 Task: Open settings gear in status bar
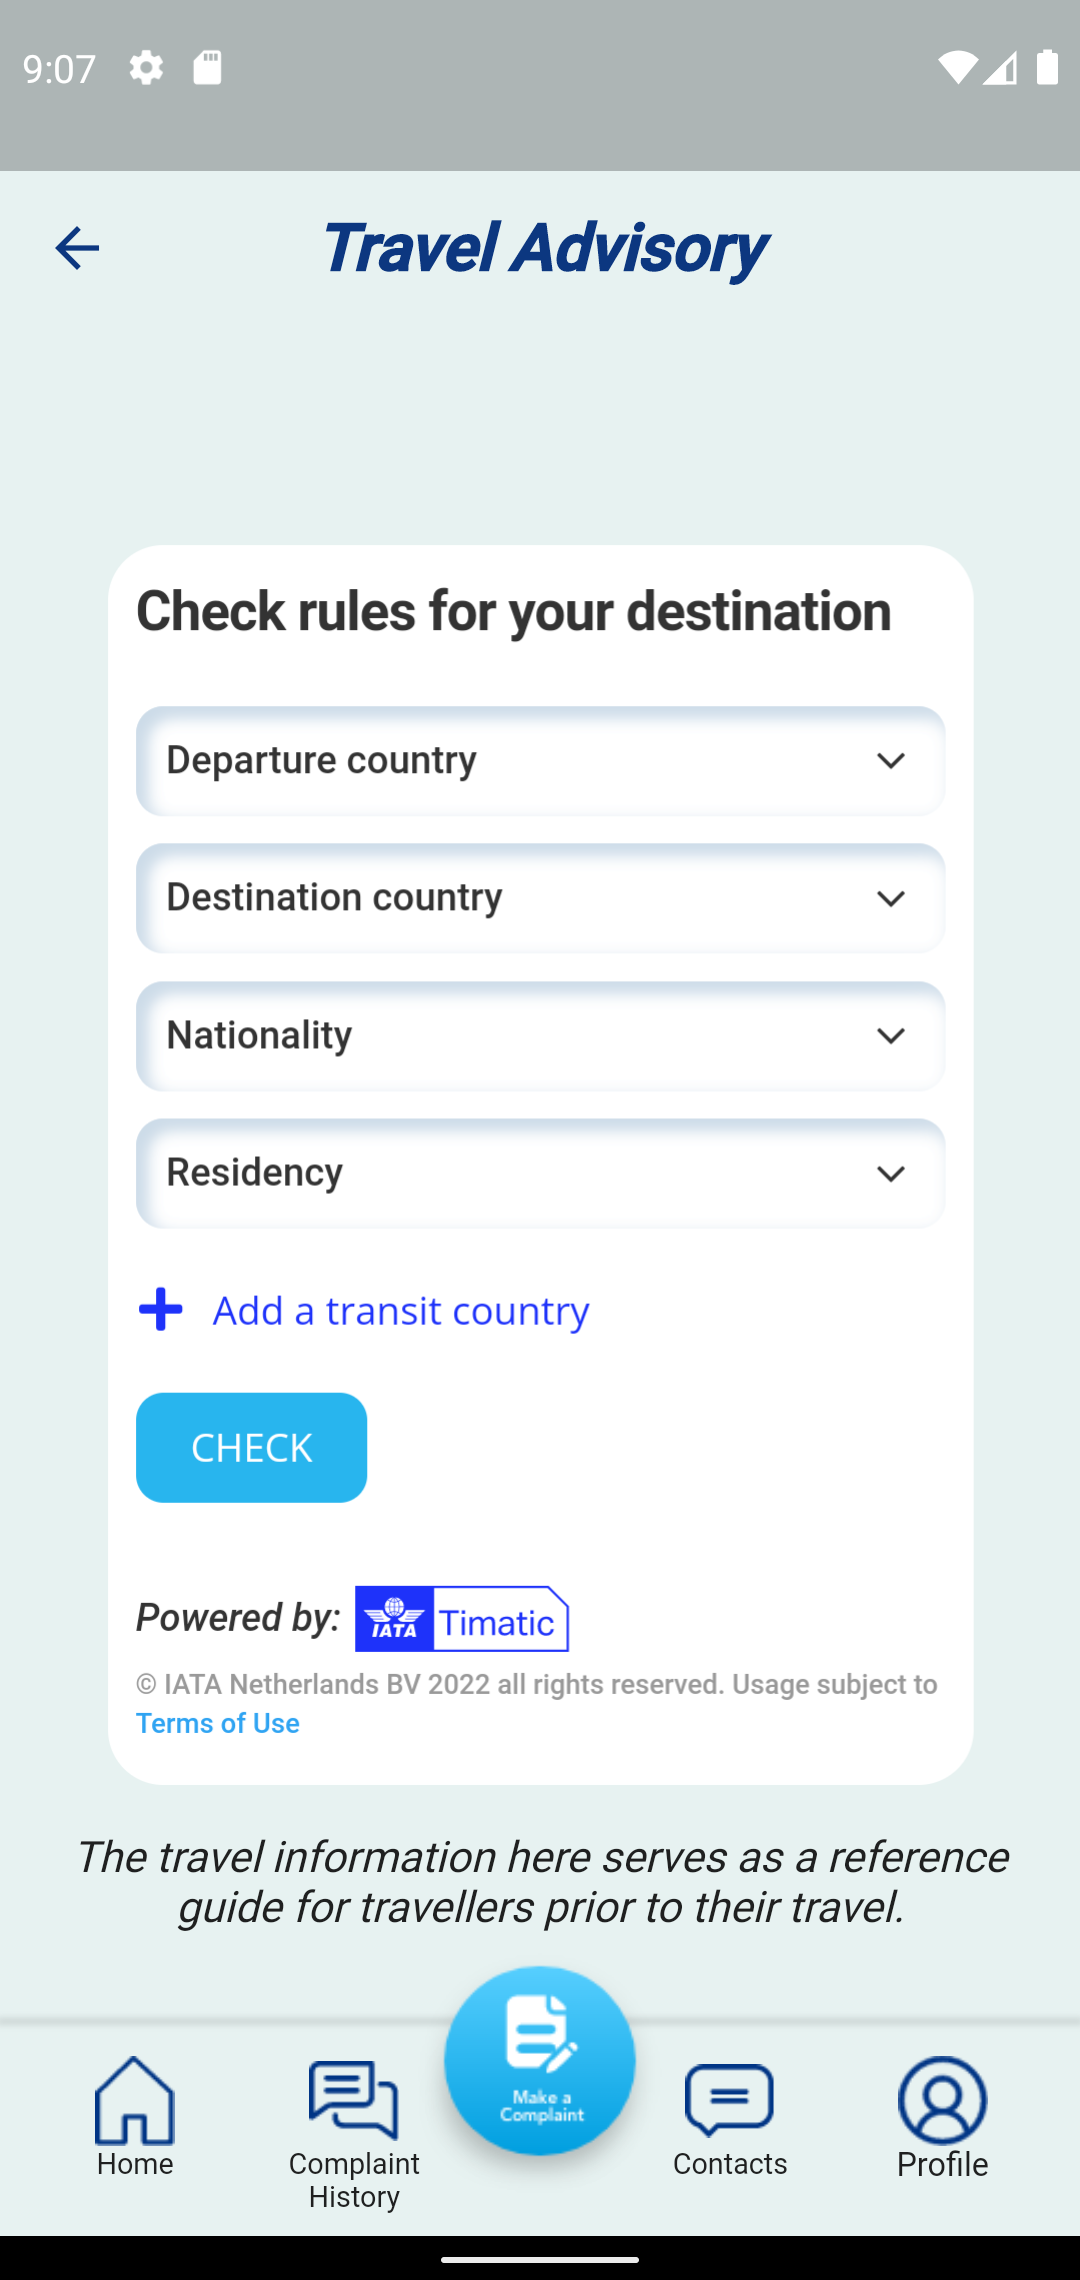[x=146, y=68]
